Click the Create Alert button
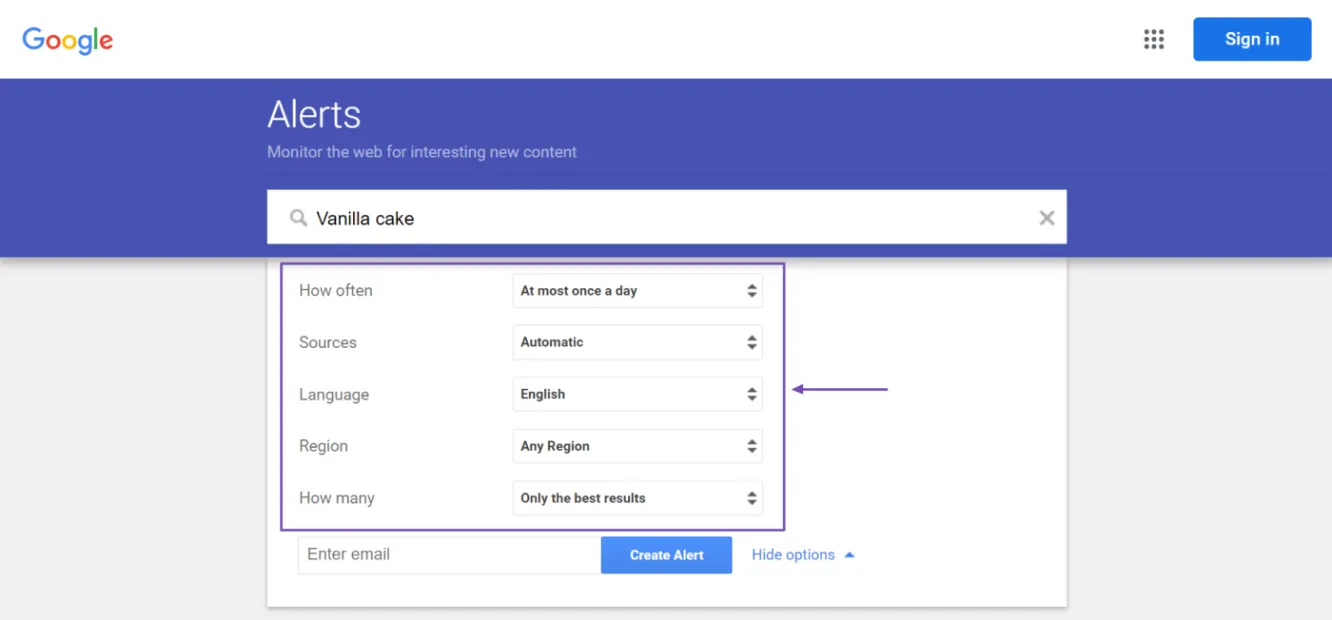This screenshot has height=620, width=1332. coord(666,554)
